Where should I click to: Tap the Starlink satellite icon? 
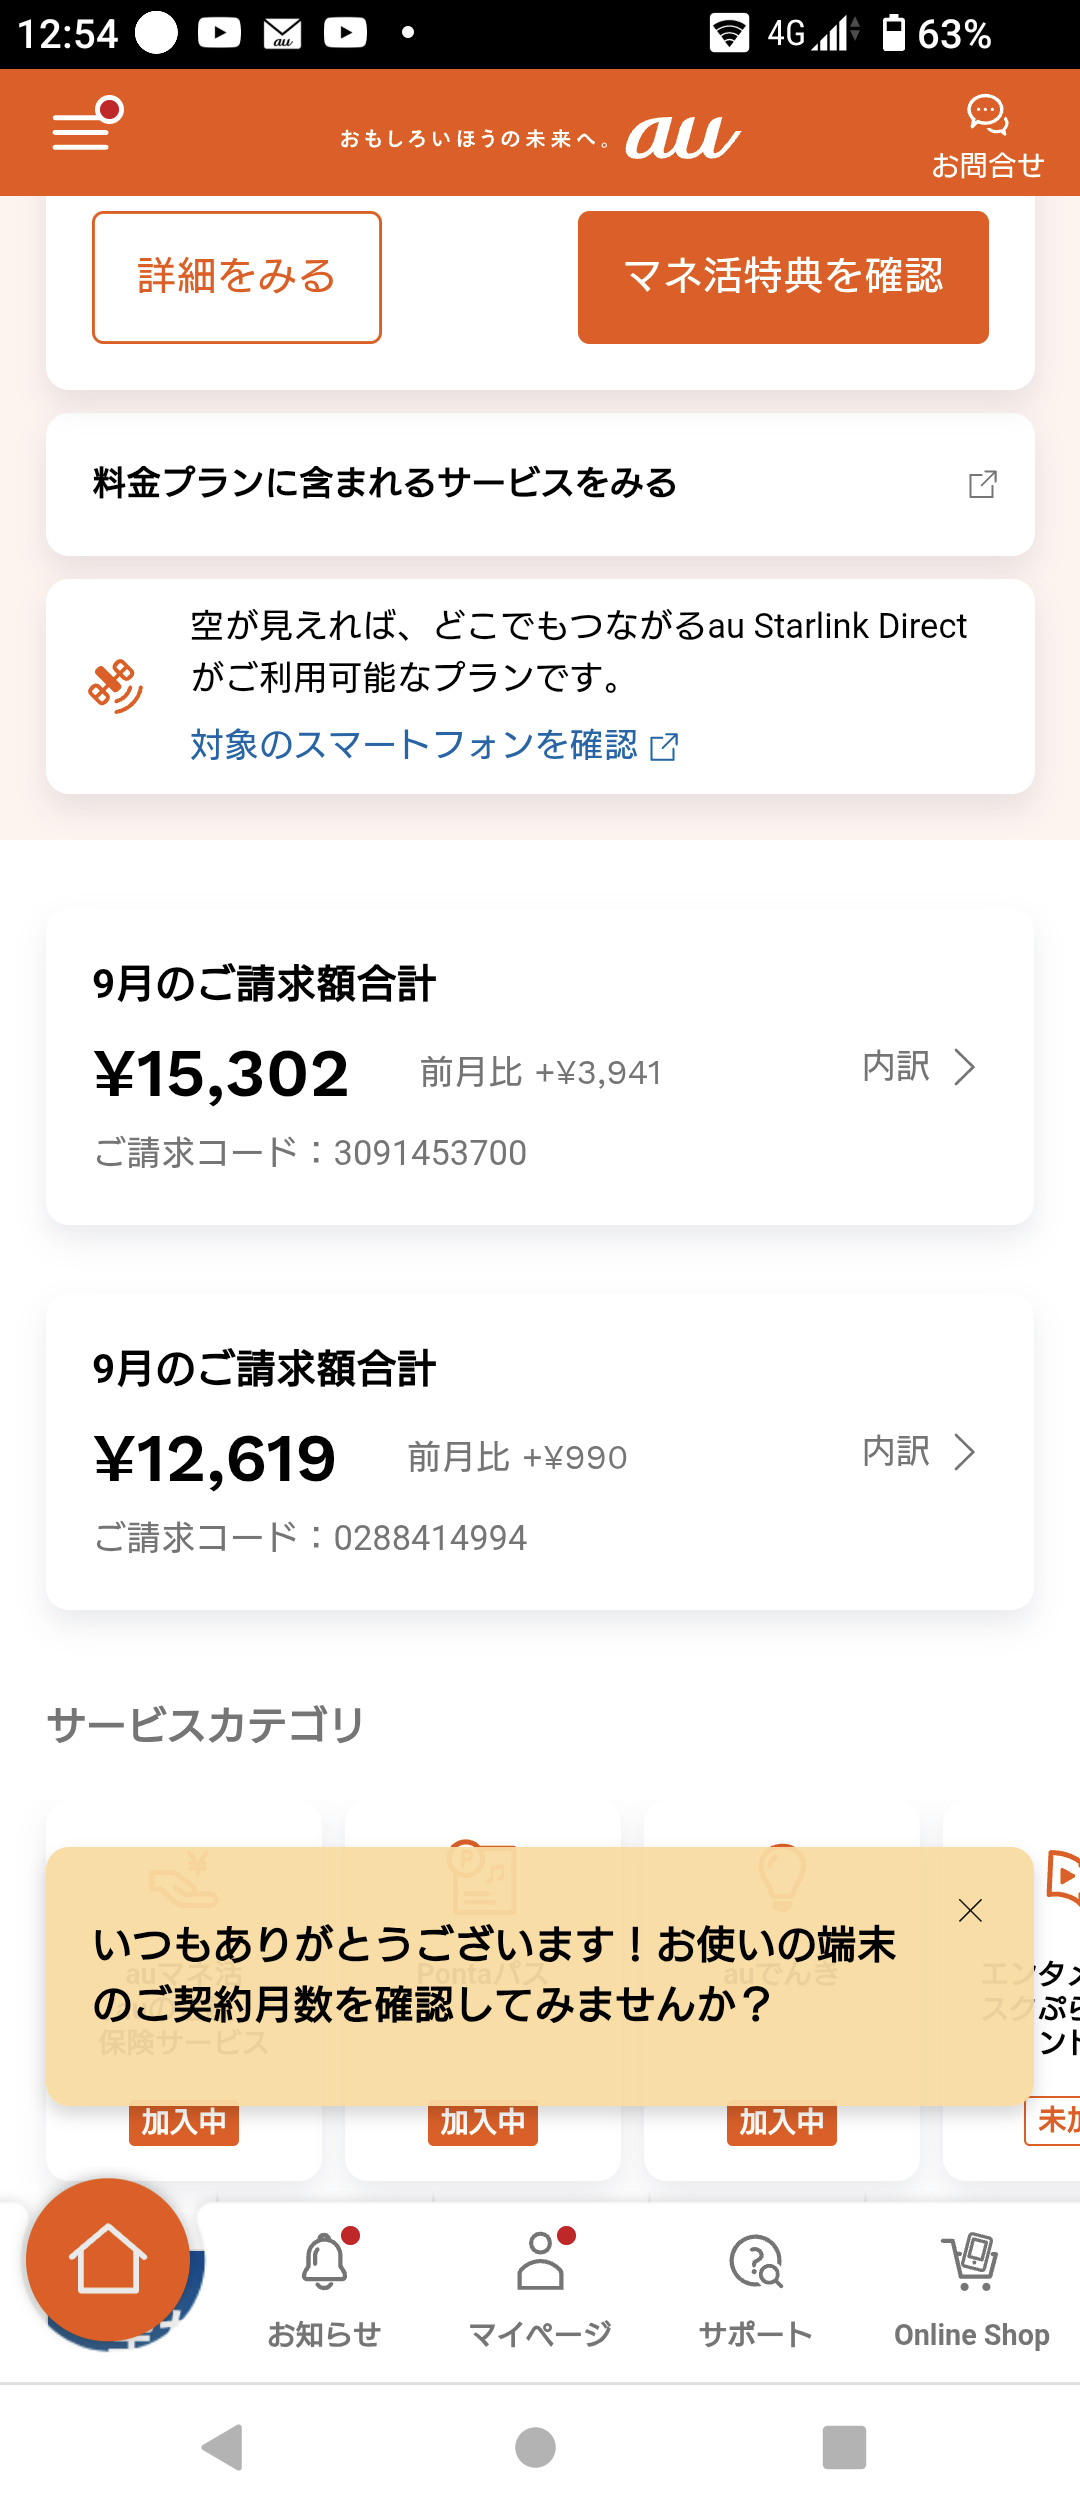tap(116, 686)
